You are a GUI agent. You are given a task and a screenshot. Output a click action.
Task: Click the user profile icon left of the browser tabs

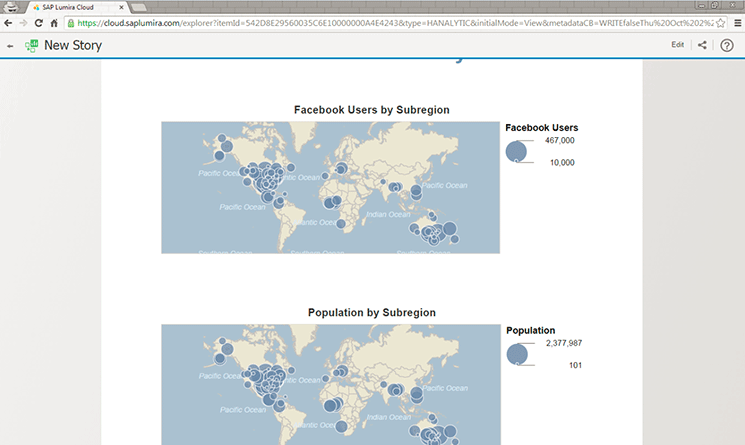point(11,7)
